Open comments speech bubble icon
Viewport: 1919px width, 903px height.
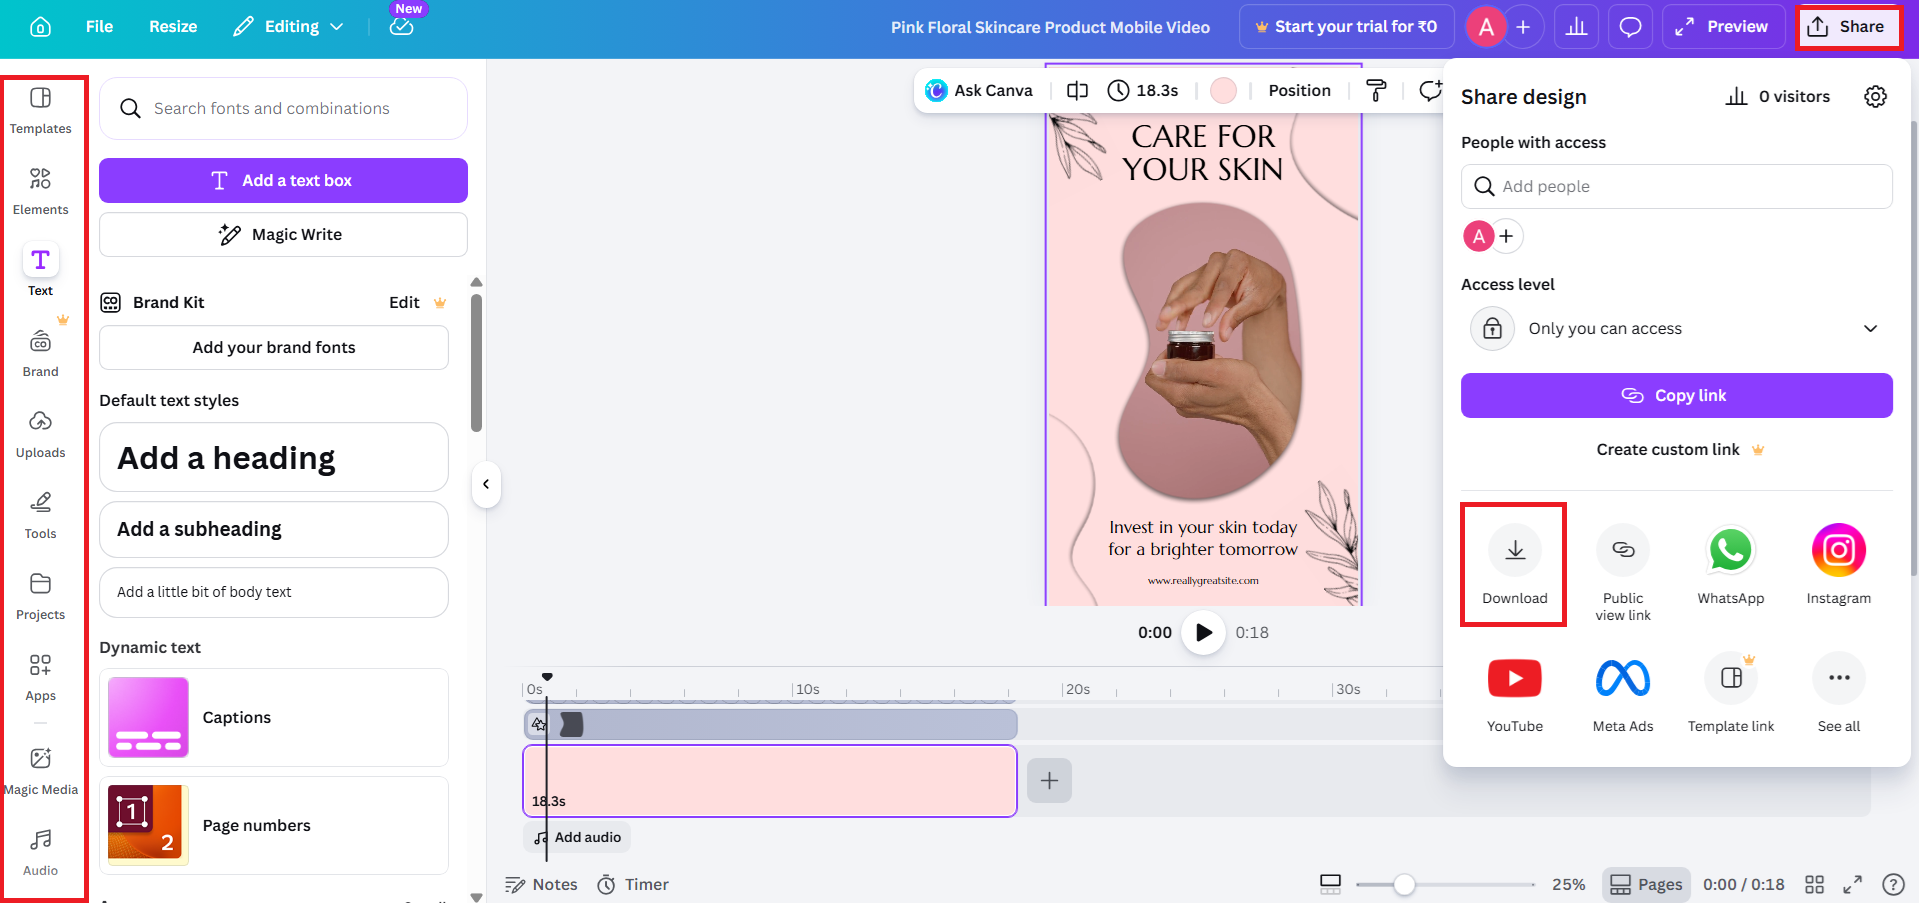tap(1630, 27)
